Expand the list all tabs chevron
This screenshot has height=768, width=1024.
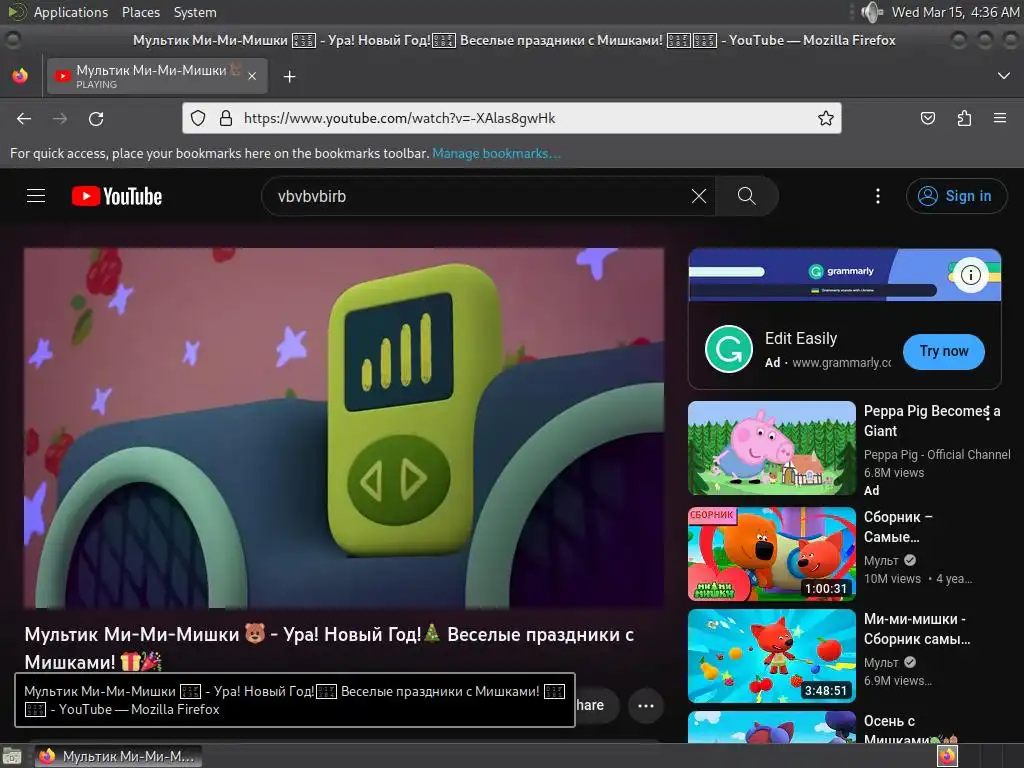click(x=1004, y=76)
